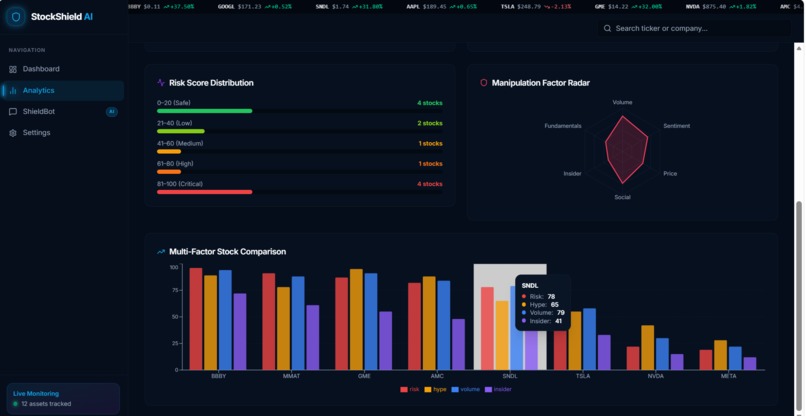This screenshot has width=806, height=416.
Task: Click the SNDL axis label
Action: pos(510,376)
